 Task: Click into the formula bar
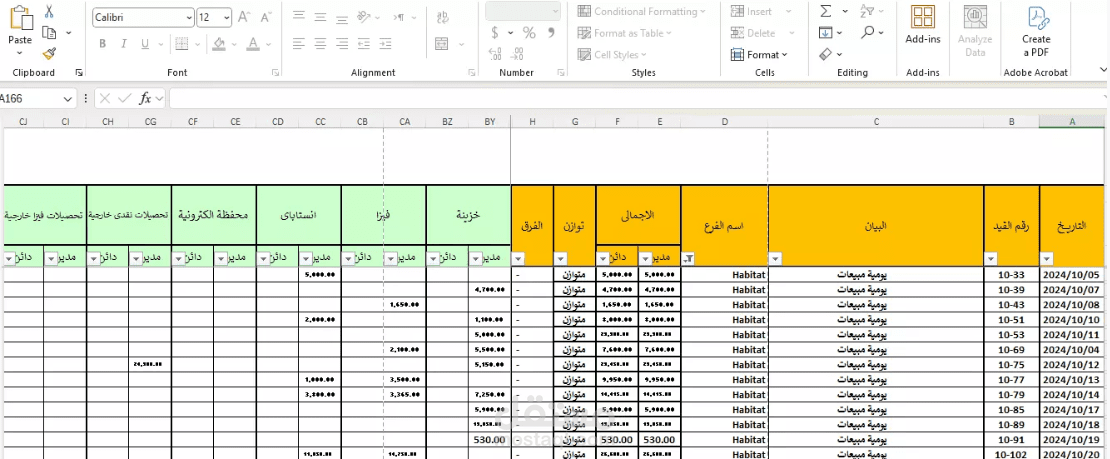pos(637,98)
